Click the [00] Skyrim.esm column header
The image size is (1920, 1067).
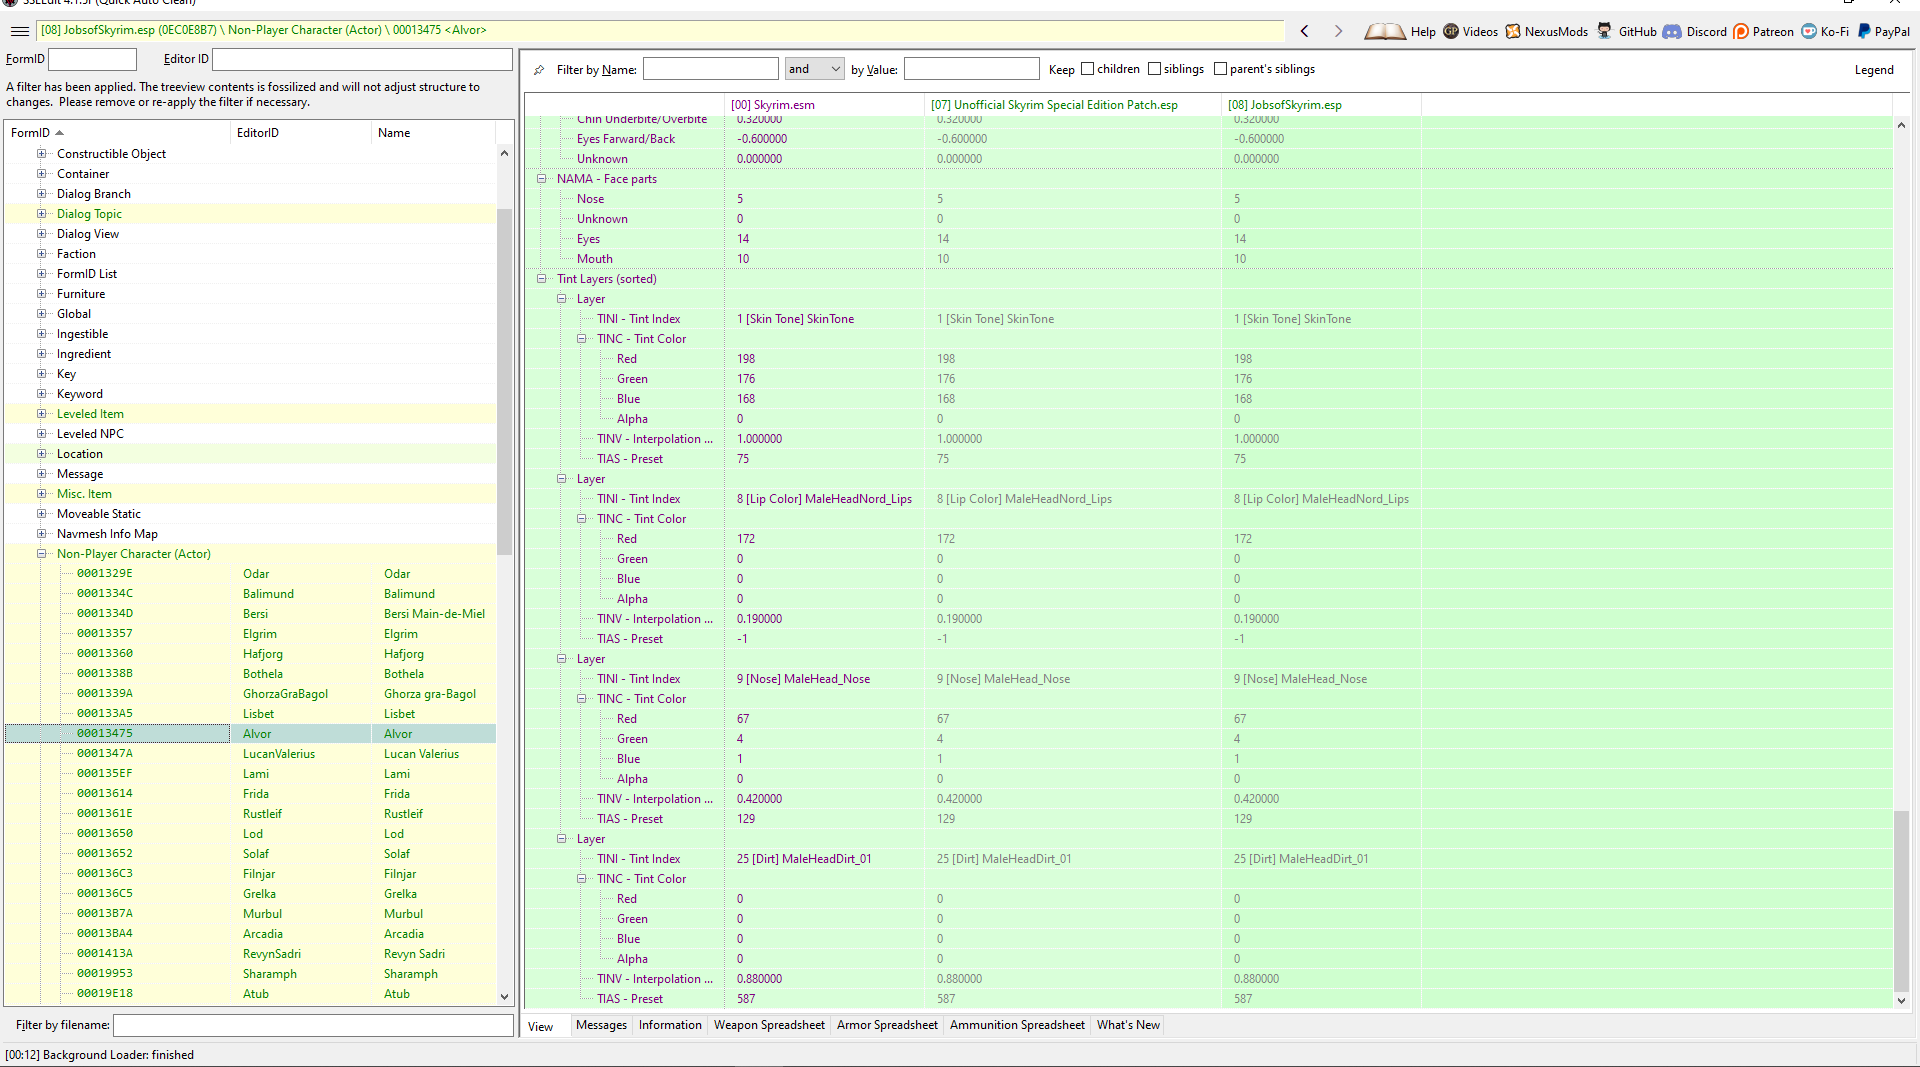tap(824, 105)
